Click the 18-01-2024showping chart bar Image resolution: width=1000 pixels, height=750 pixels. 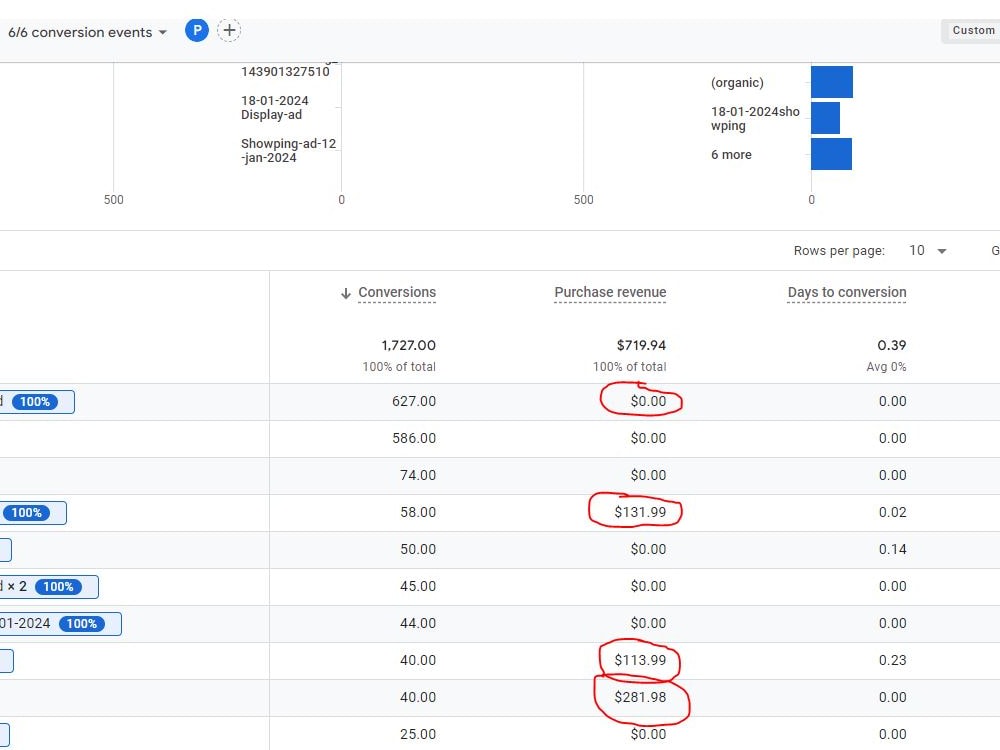click(825, 118)
